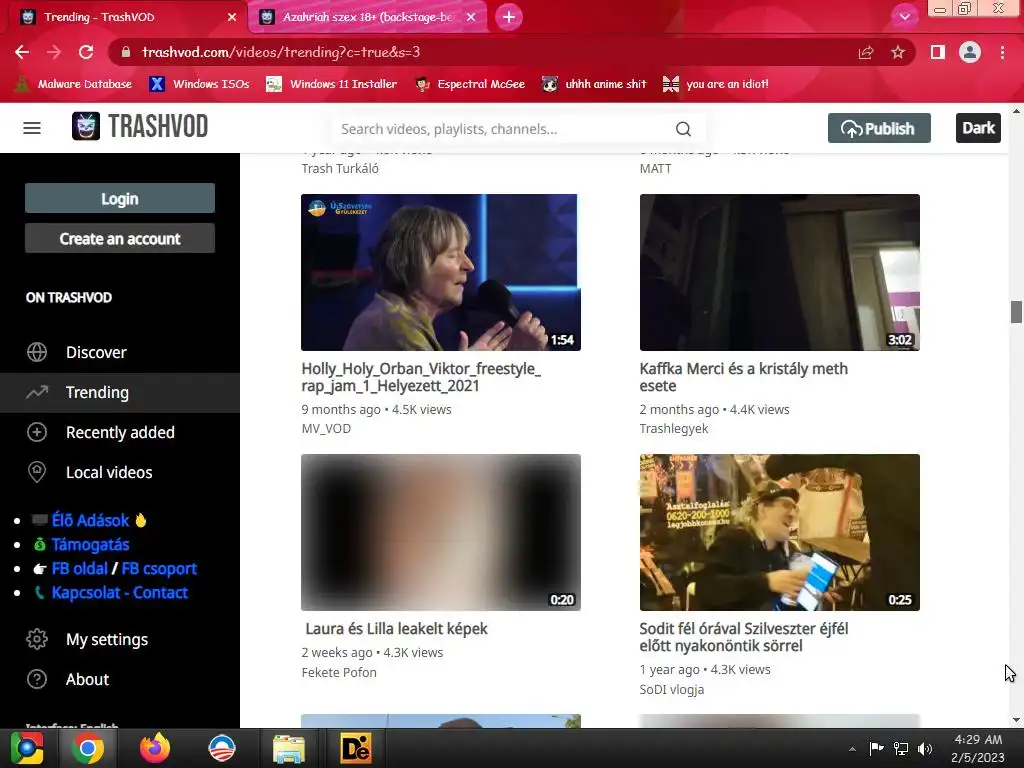Click the Kaffka Merci és a kristály title
1024x768 pixels.
pyautogui.click(x=743, y=377)
